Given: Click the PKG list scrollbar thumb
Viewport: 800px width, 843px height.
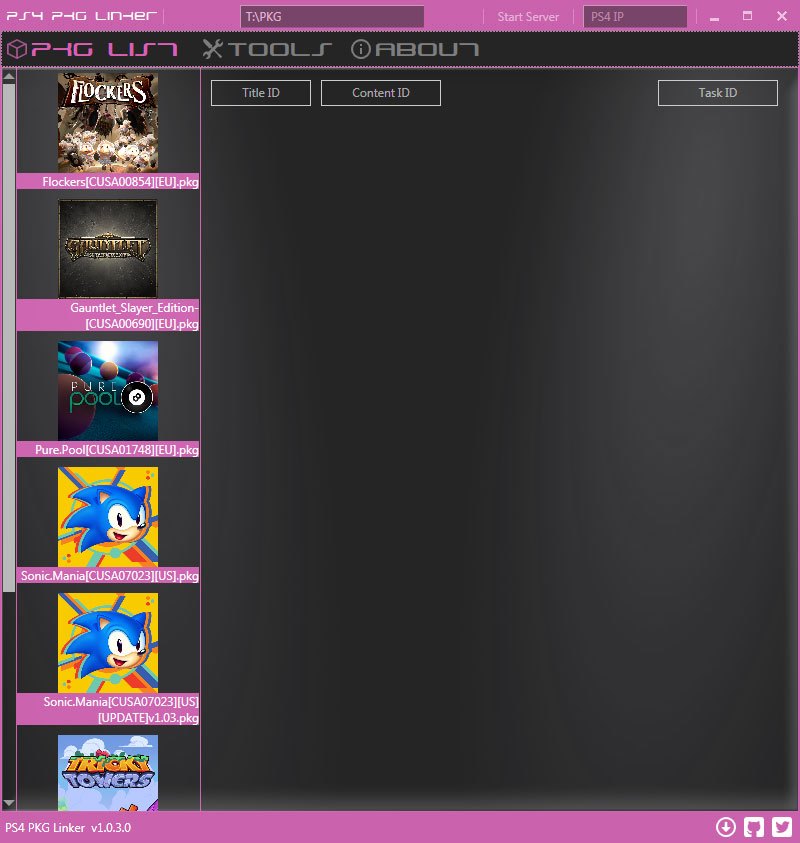Looking at the screenshot, I should click(x=9, y=338).
